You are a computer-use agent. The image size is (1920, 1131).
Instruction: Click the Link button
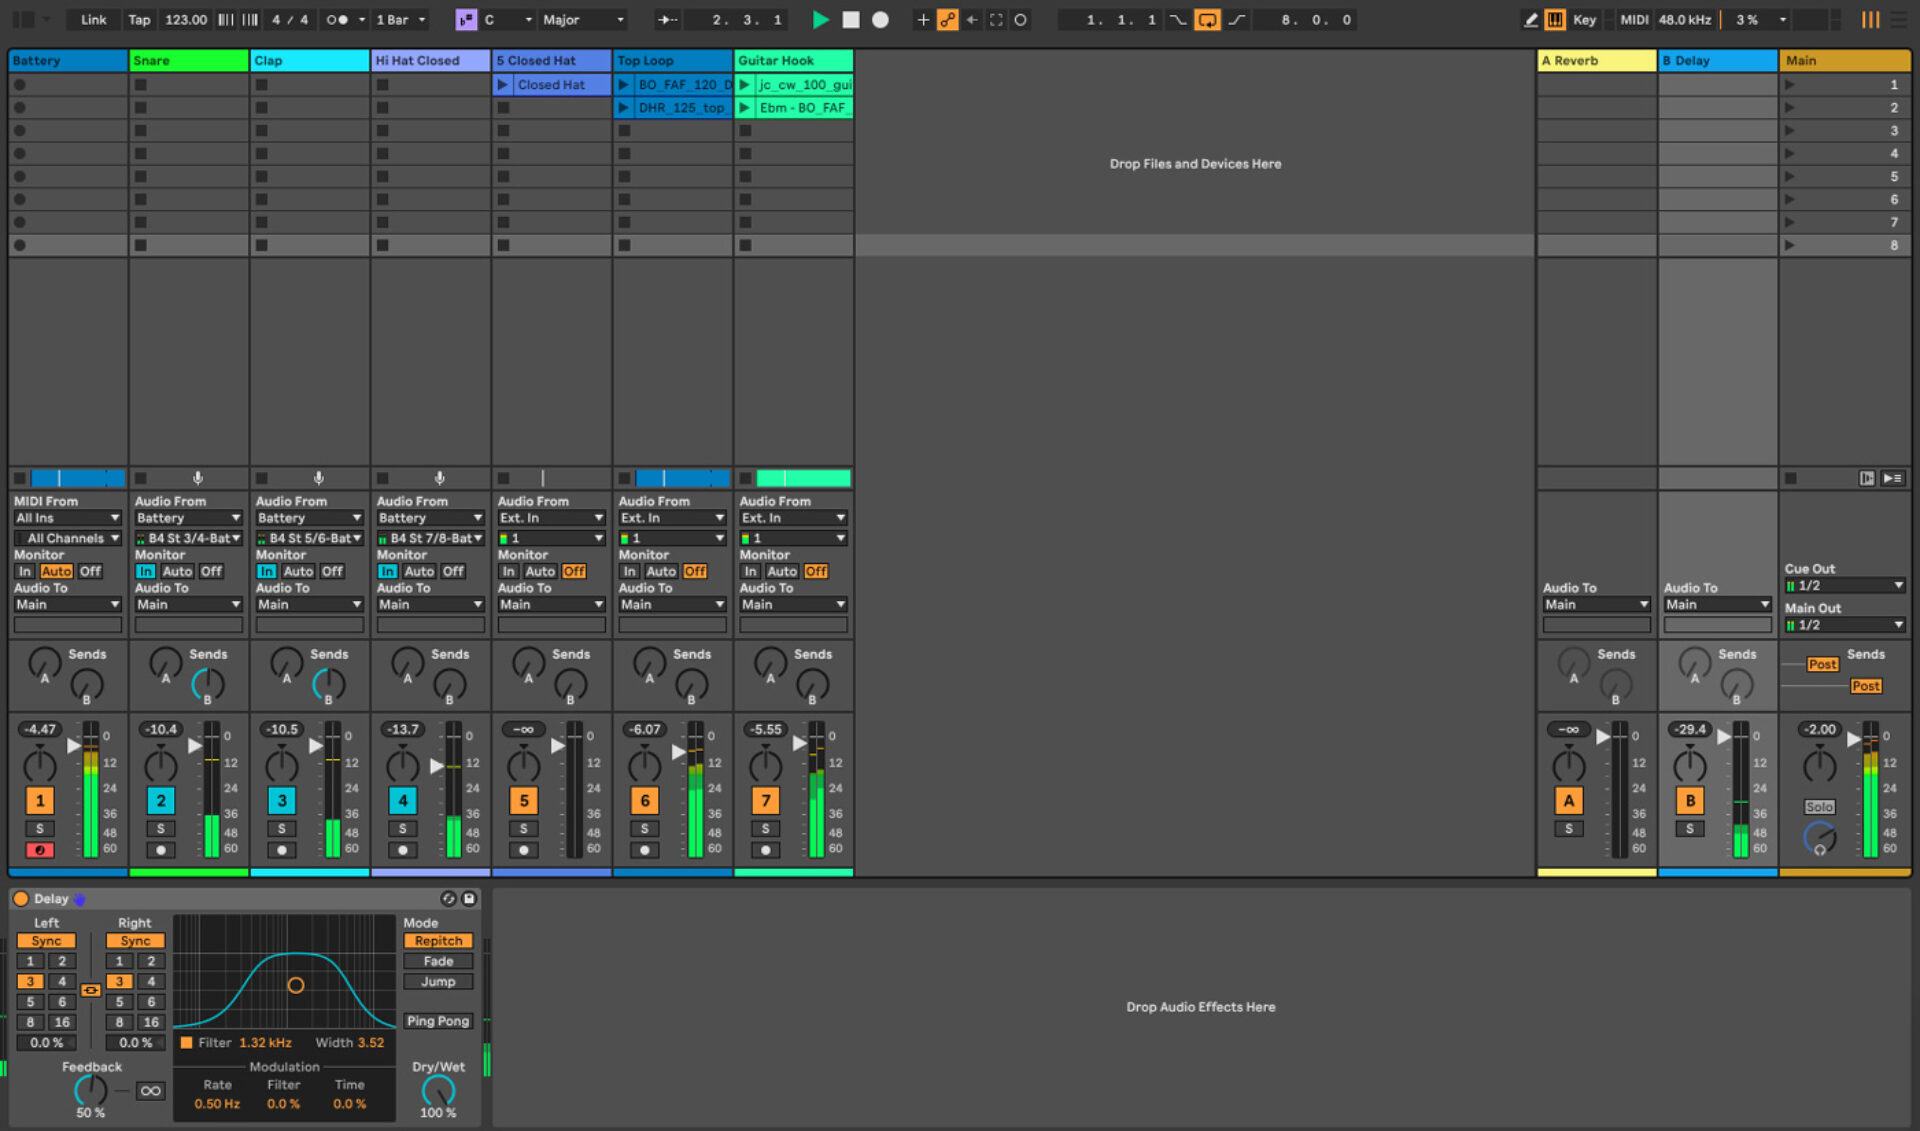[92, 19]
